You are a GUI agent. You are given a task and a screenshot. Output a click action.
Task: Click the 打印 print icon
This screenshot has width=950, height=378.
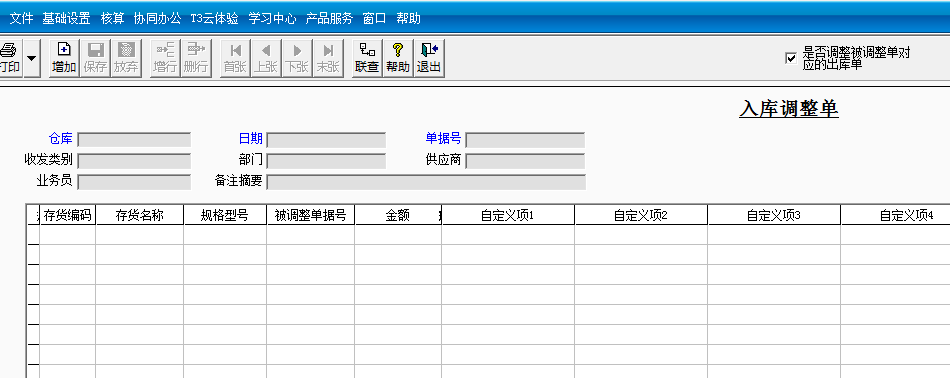(x=10, y=58)
